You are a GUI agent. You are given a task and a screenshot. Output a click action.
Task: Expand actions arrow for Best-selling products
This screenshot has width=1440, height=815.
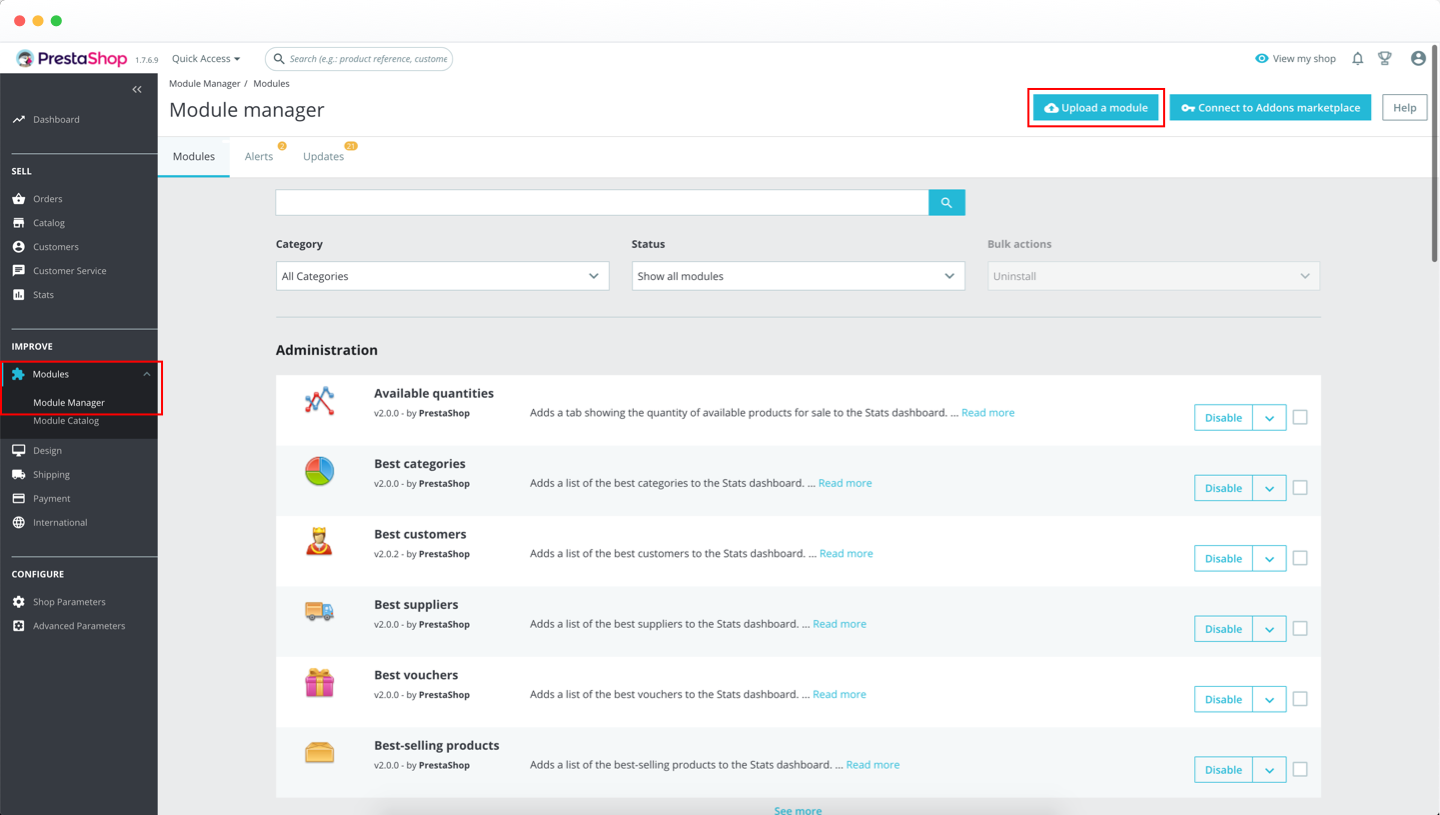pyautogui.click(x=1269, y=770)
